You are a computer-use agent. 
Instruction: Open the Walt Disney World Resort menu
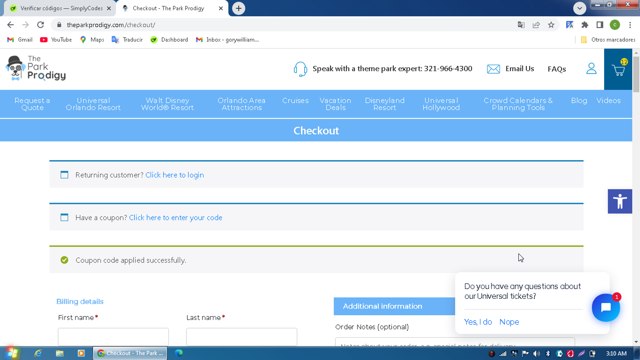[x=167, y=104]
